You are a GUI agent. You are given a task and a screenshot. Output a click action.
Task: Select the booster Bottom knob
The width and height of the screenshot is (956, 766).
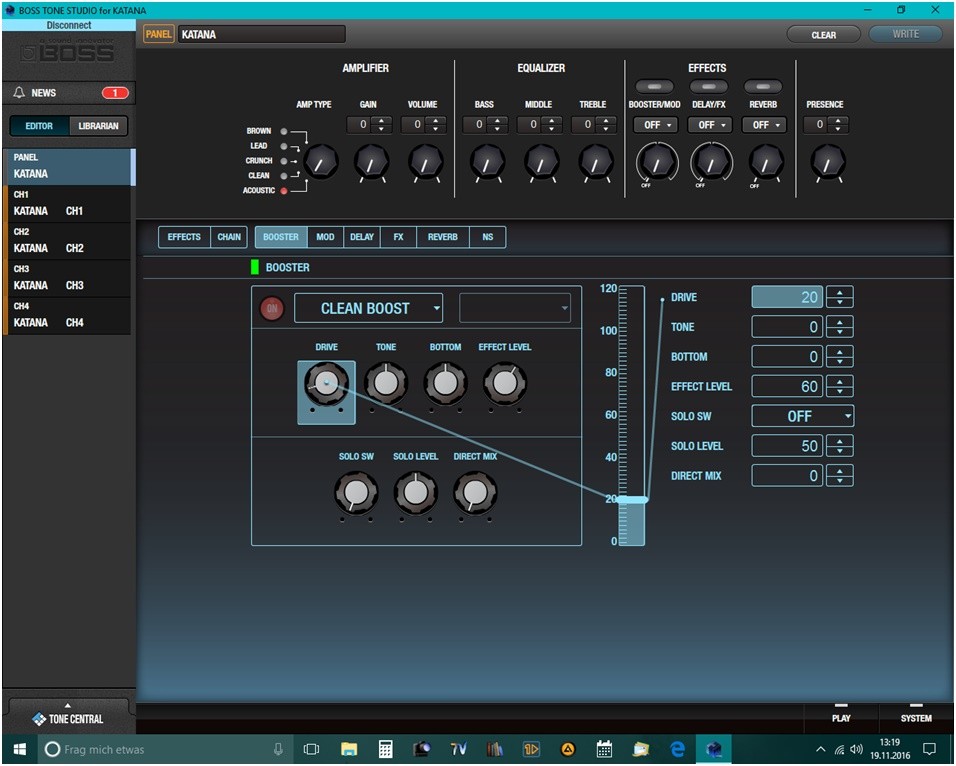coord(446,384)
